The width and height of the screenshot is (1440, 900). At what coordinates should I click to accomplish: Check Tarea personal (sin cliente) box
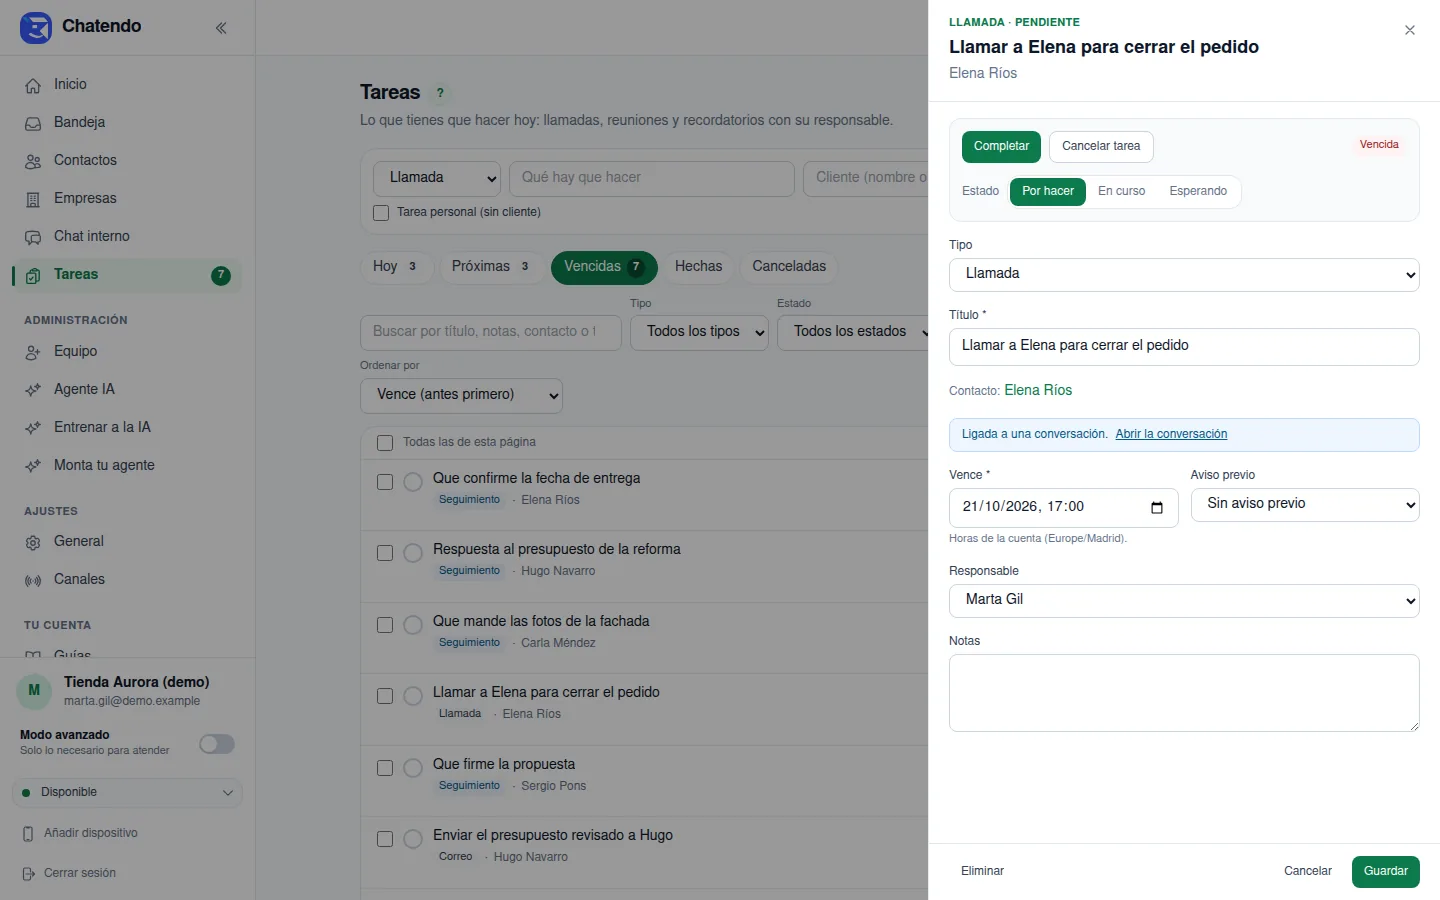pos(381,212)
